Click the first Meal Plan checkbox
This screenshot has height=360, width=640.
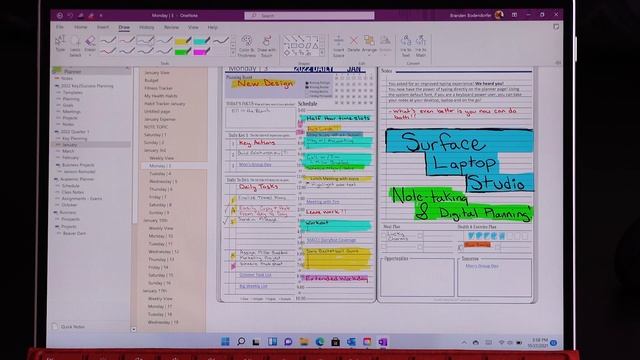tap(384, 236)
